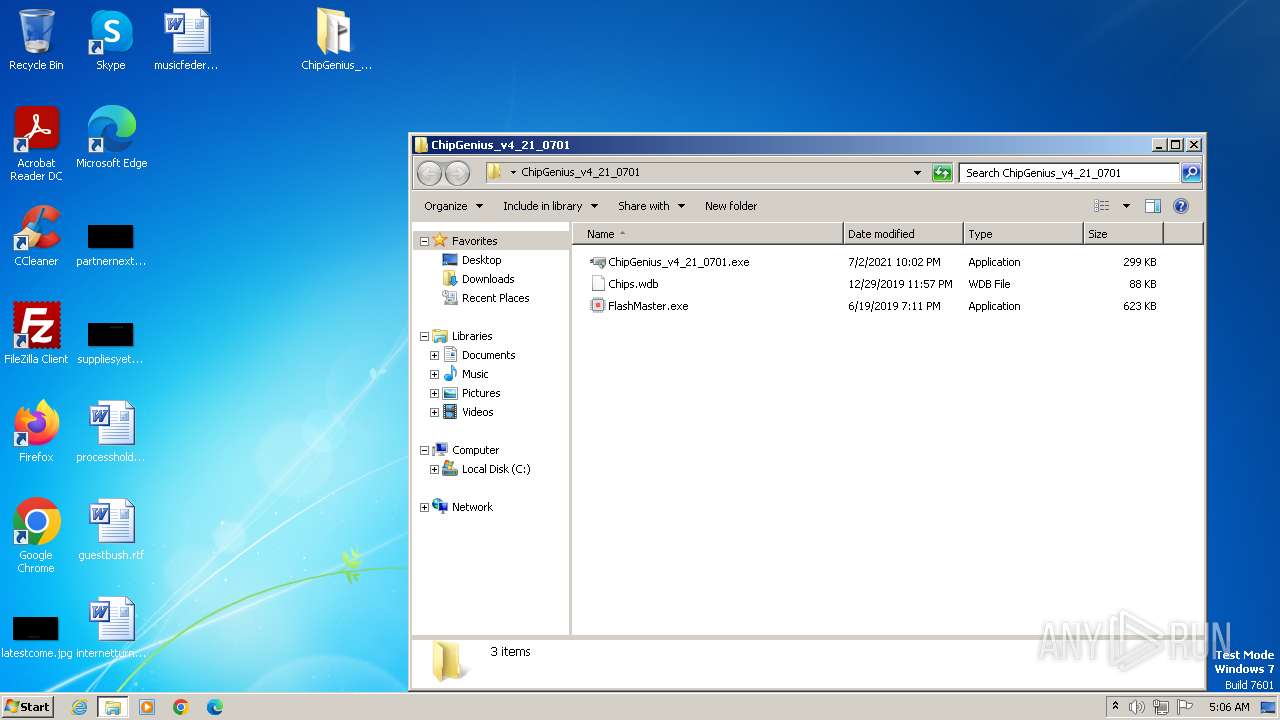Select FlashMaster.exe in file list
Screen dimensions: 1280x720
click(x=639, y=306)
